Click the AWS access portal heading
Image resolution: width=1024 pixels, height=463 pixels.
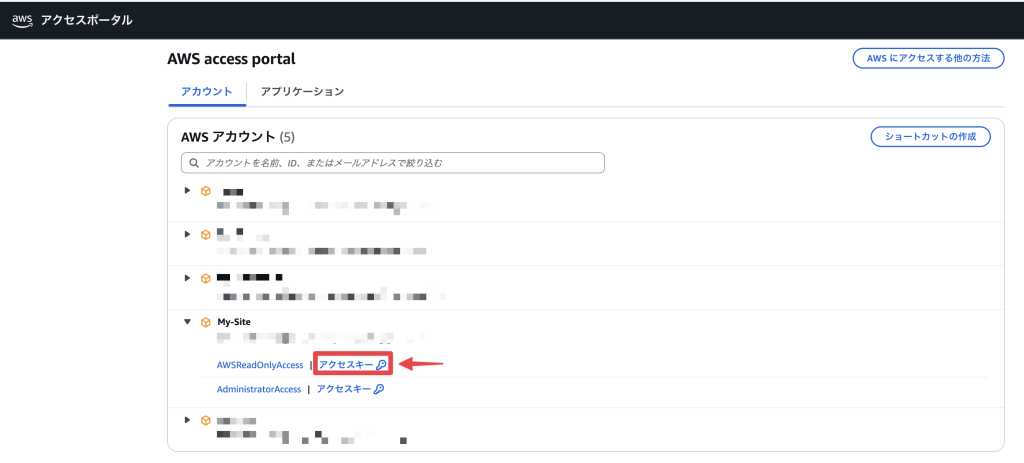pyautogui.click(x=231, y=59)
